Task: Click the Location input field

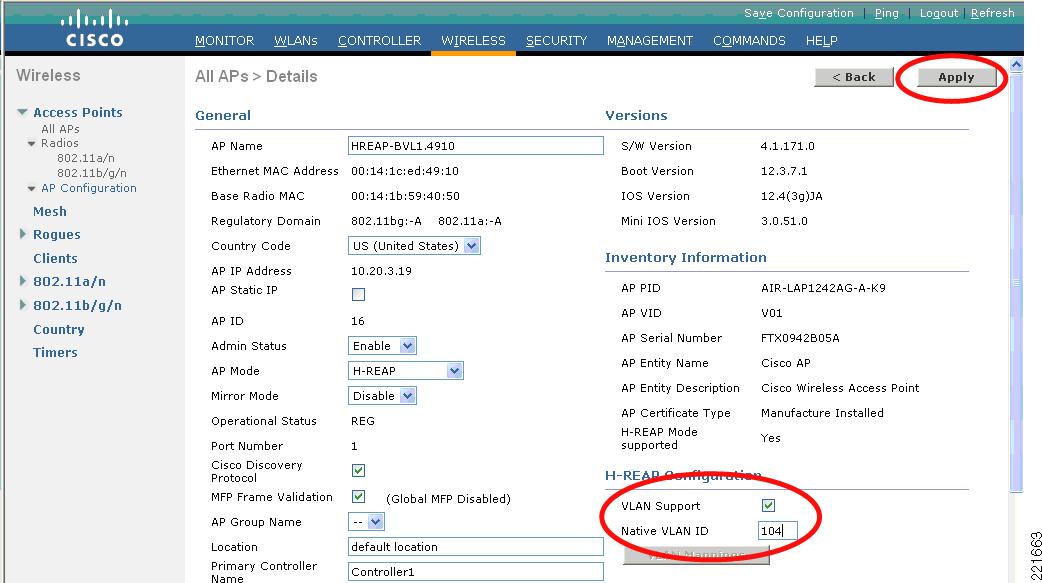Action: click(x=476, y=546)
